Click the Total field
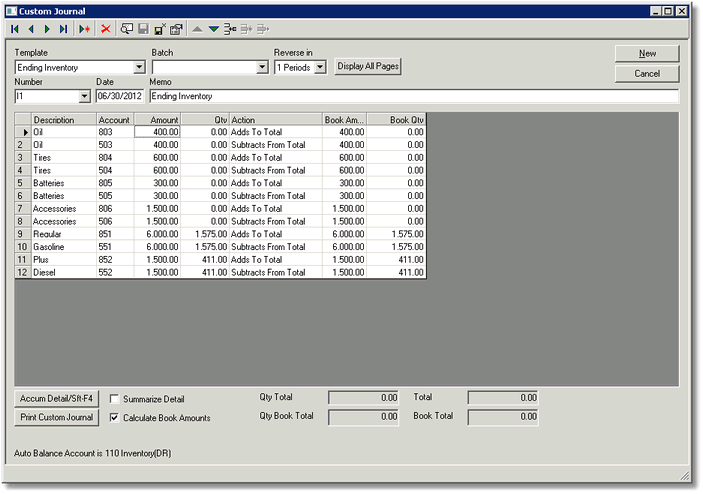 click(x=503, y=398)
